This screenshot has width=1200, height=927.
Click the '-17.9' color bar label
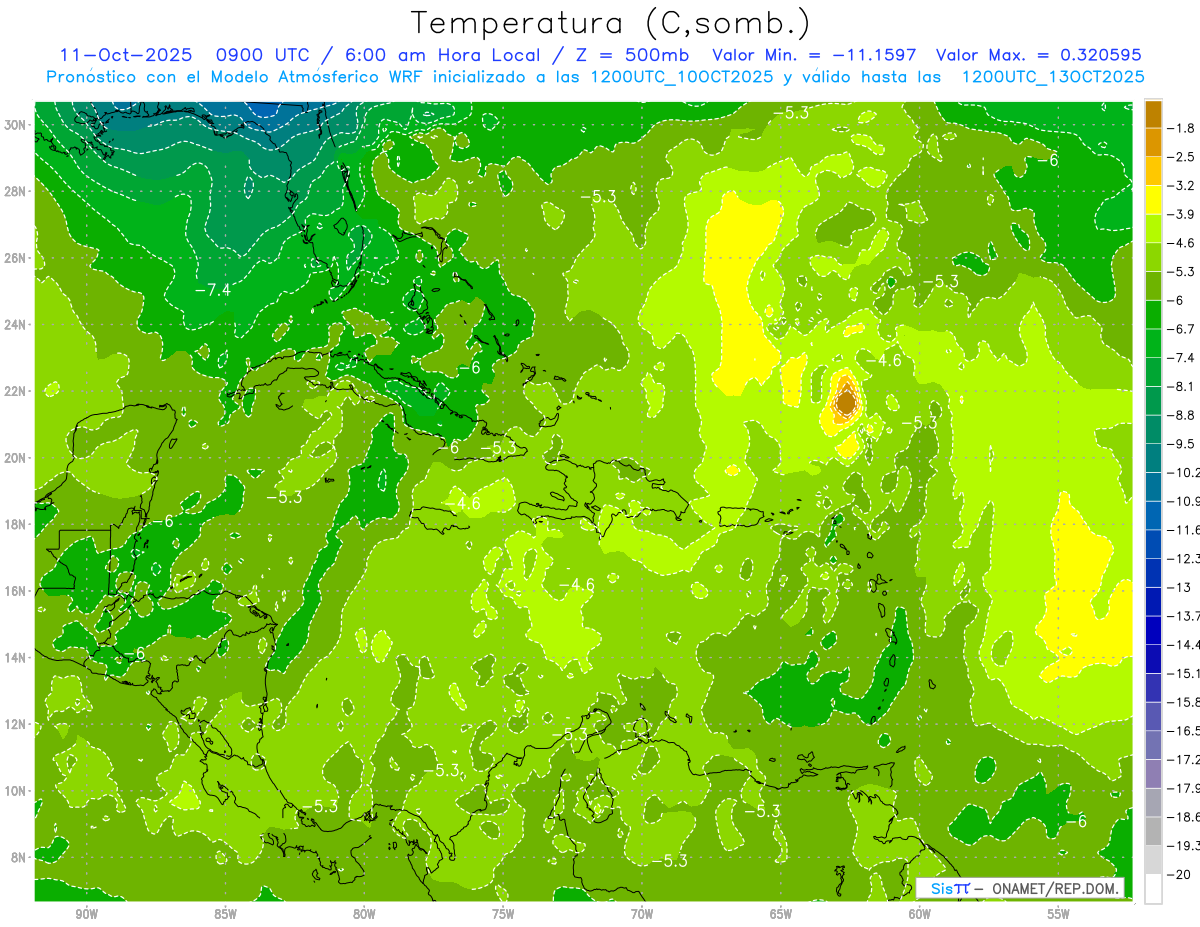tap(1182, 788)
